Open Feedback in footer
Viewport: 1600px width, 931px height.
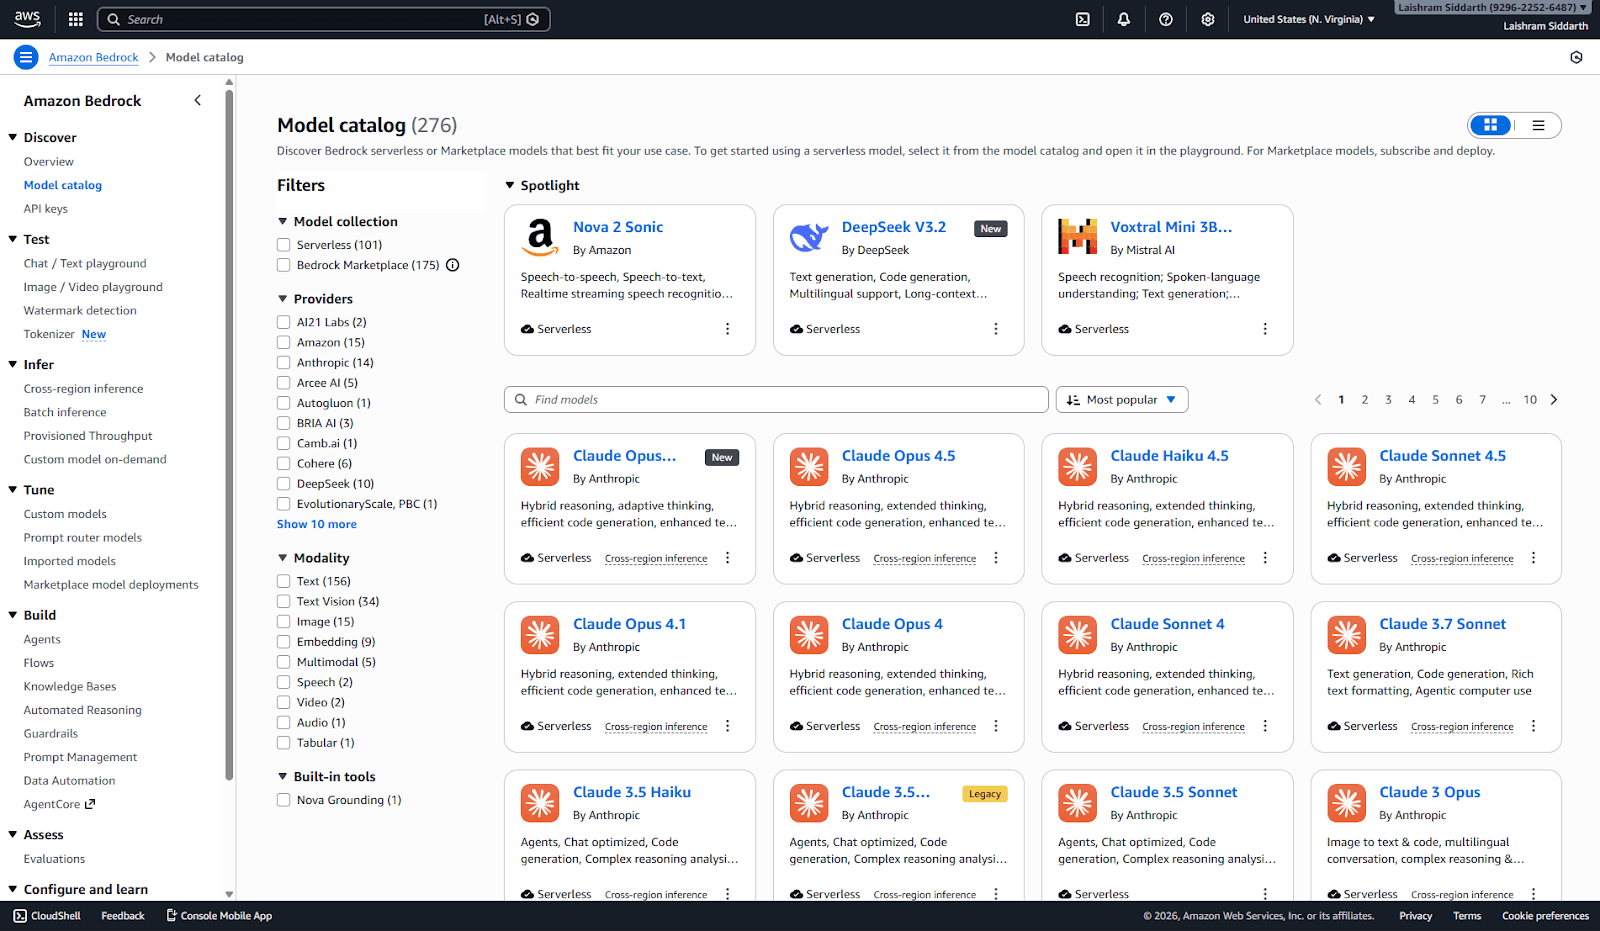click(x=123, y=915)
